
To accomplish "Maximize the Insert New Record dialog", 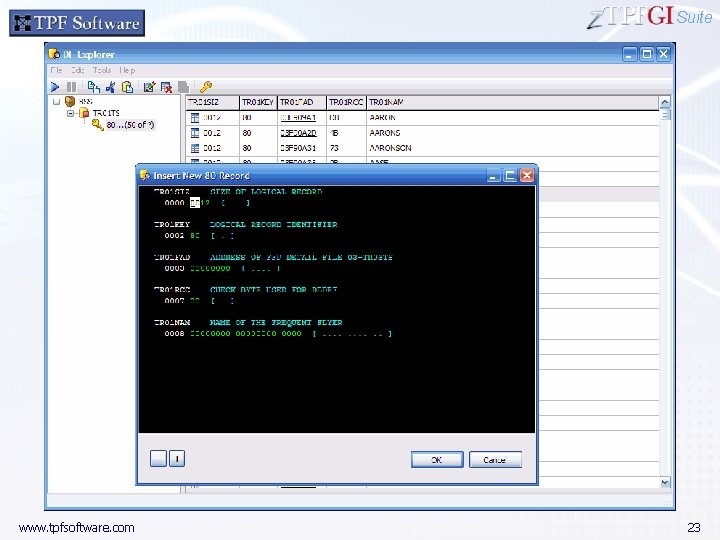I will click(x=510, y=175).
